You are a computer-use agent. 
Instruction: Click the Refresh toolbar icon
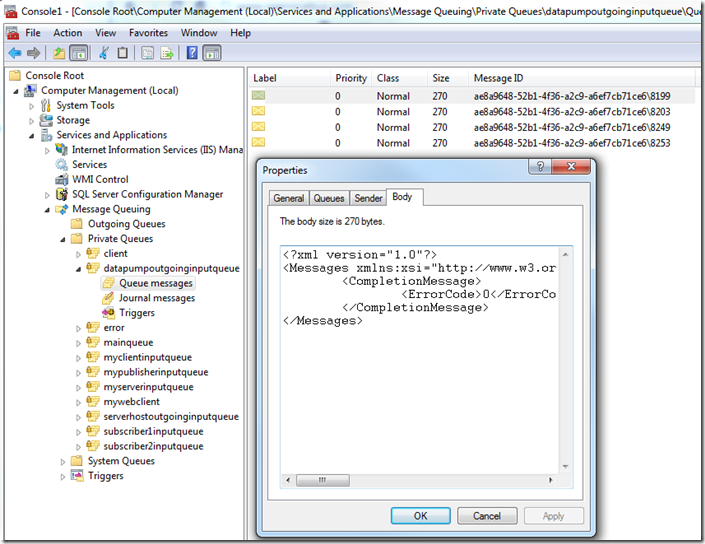tap(147, 53)
